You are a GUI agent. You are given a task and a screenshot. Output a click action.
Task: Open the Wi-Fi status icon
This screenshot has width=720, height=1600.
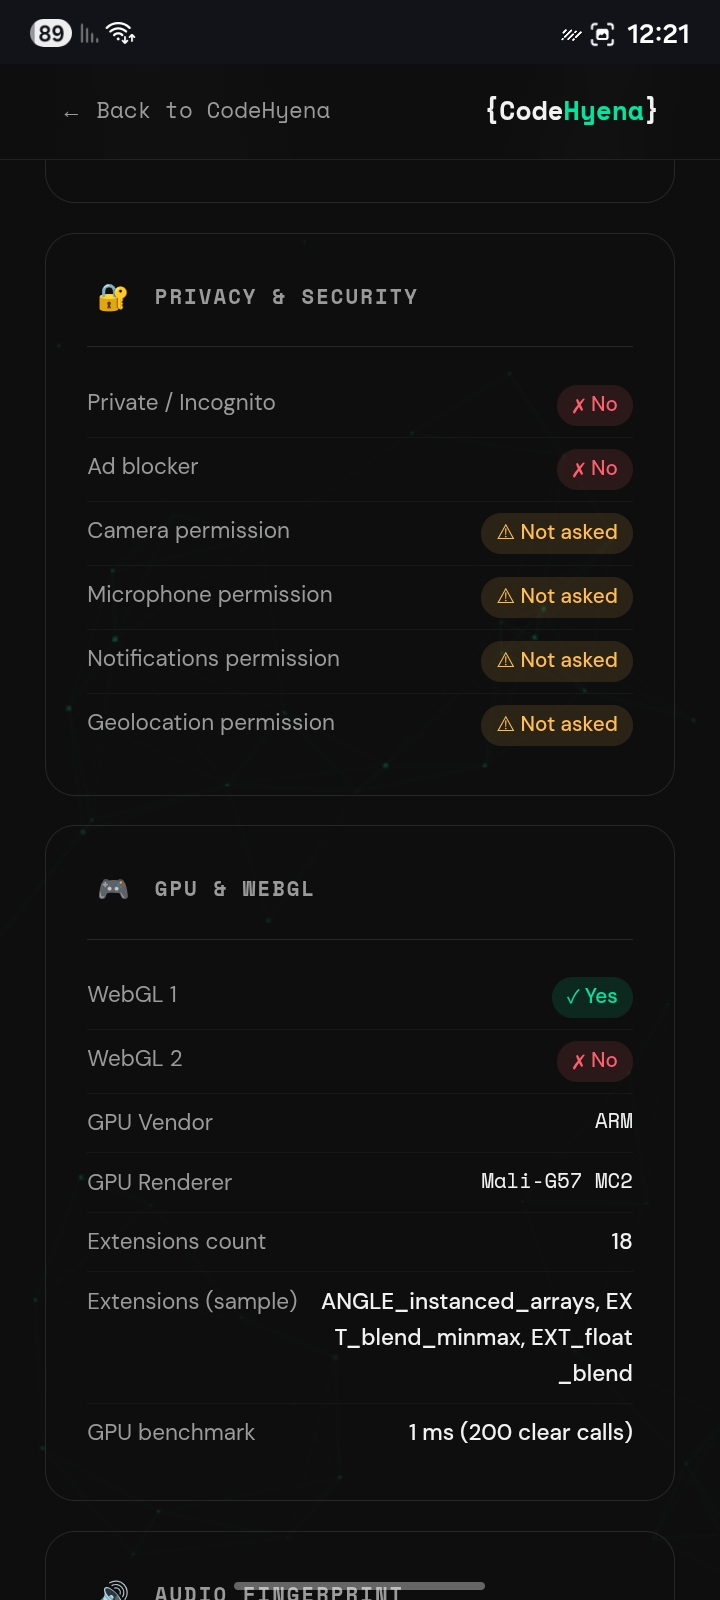pyautogui.click(x=120, y=30)
